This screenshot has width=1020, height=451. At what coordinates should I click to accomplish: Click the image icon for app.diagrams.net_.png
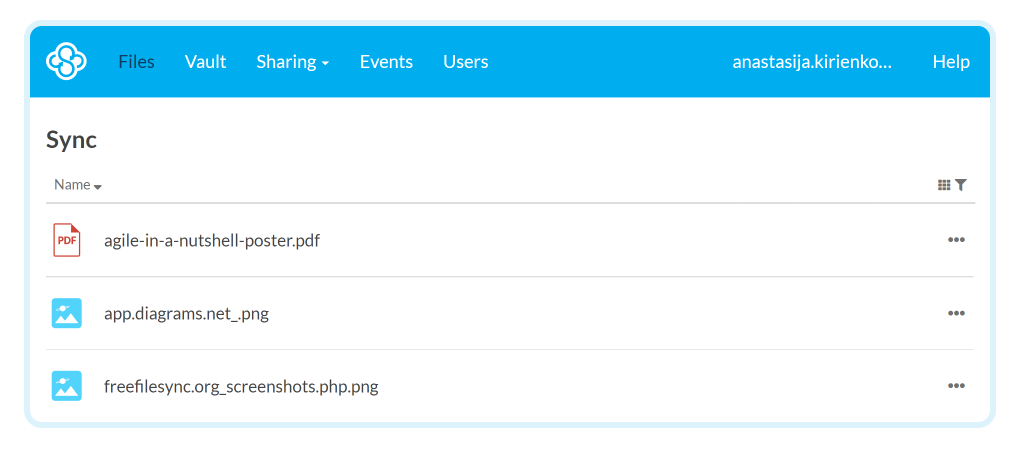coord(66,313)
